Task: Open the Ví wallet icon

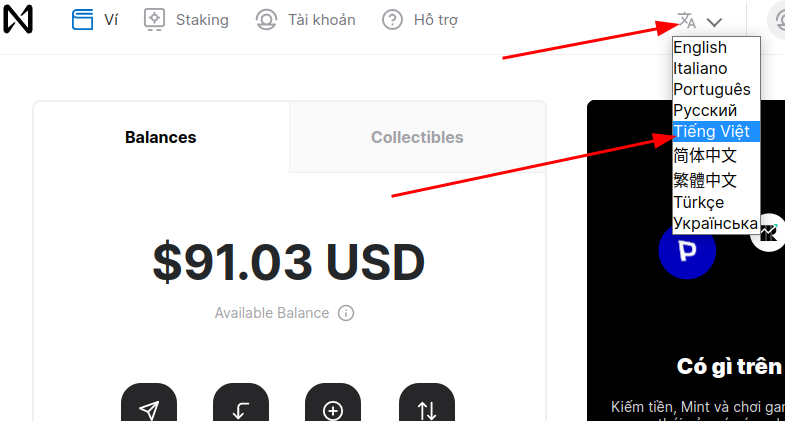Action: 82,20
